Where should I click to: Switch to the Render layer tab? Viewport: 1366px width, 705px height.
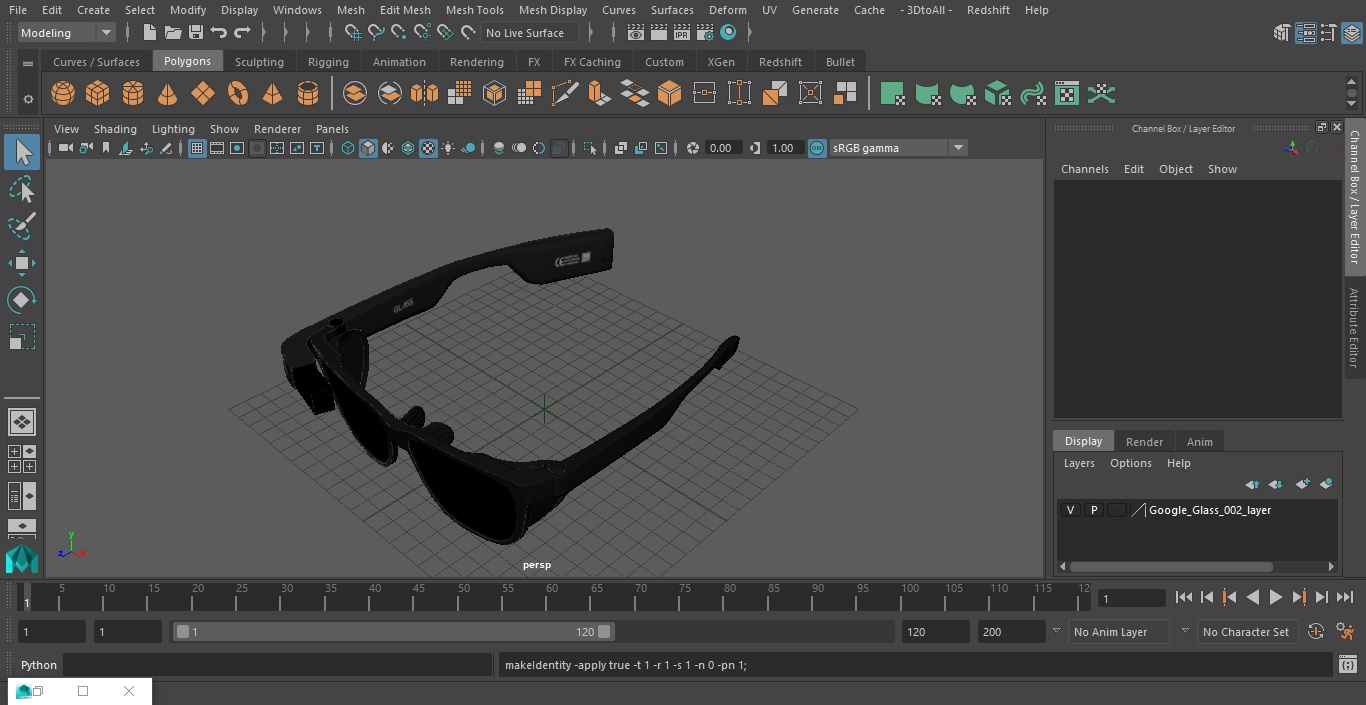point(1144,442)
